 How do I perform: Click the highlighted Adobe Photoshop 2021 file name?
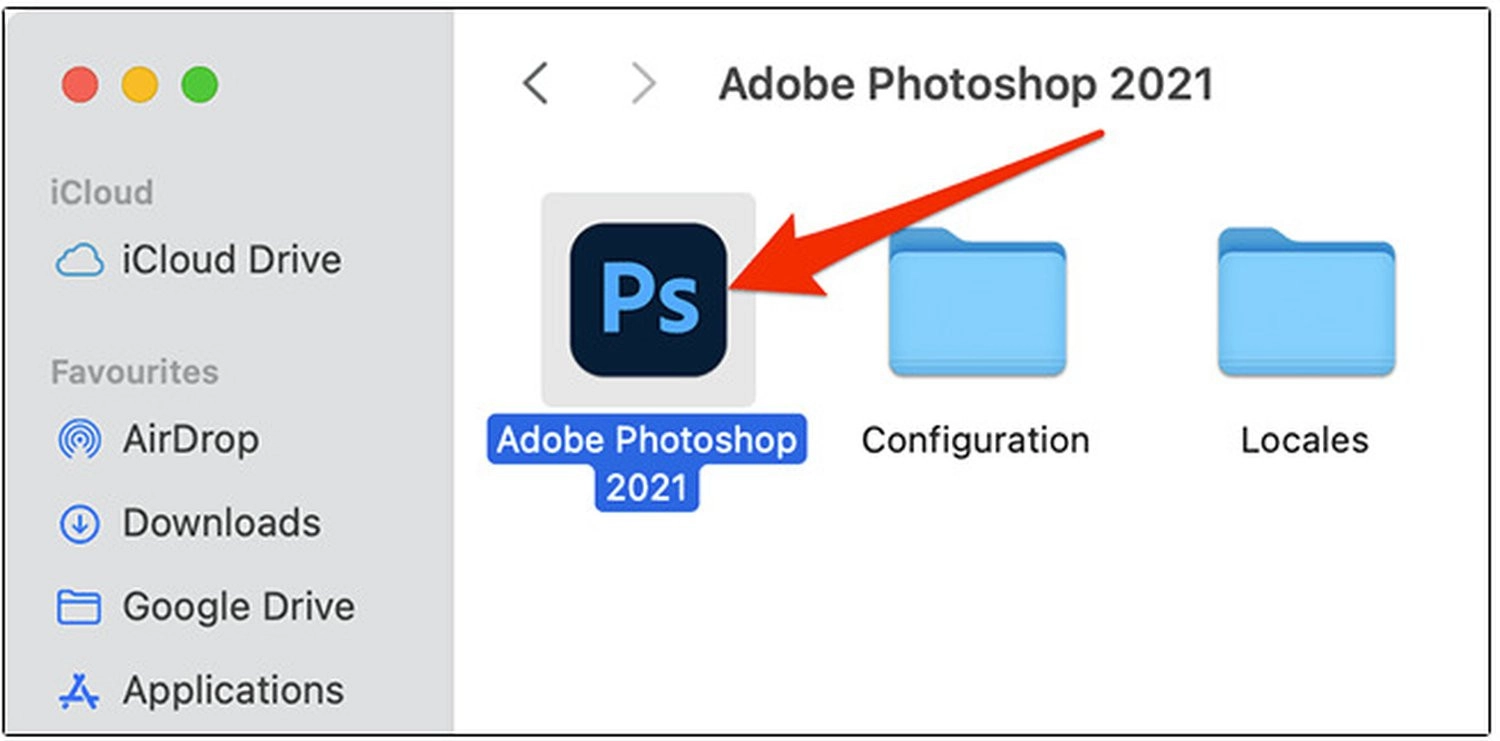647,464
